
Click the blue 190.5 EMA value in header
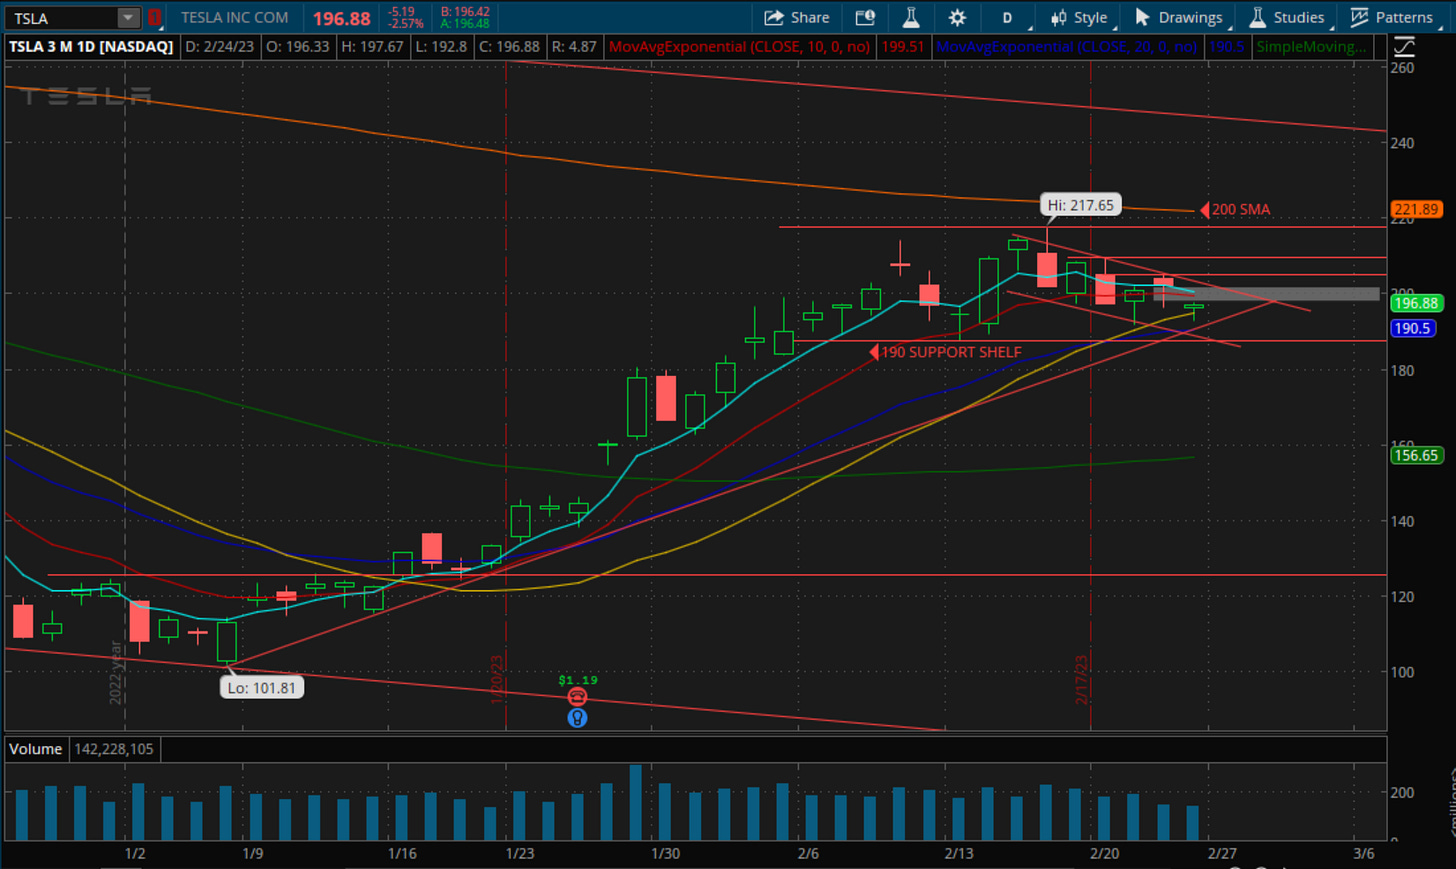tap(1226, 47)
